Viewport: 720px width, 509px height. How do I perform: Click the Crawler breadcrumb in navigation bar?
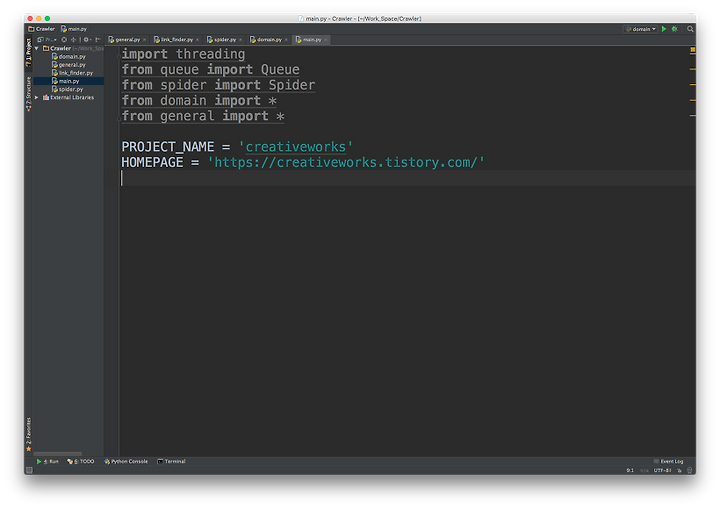42,29
